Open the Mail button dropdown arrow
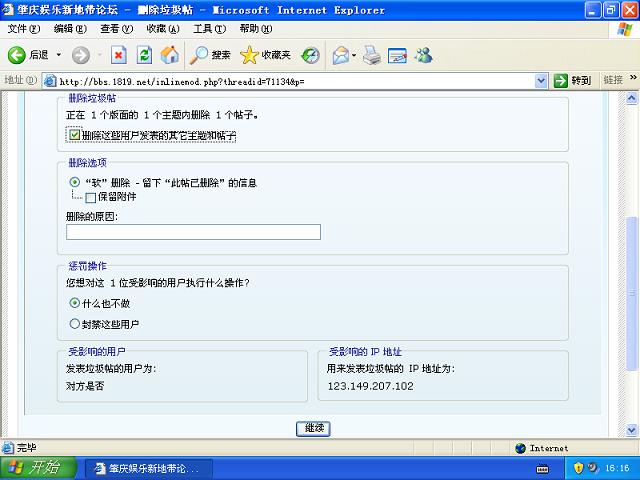 click(x=353, y=55)
